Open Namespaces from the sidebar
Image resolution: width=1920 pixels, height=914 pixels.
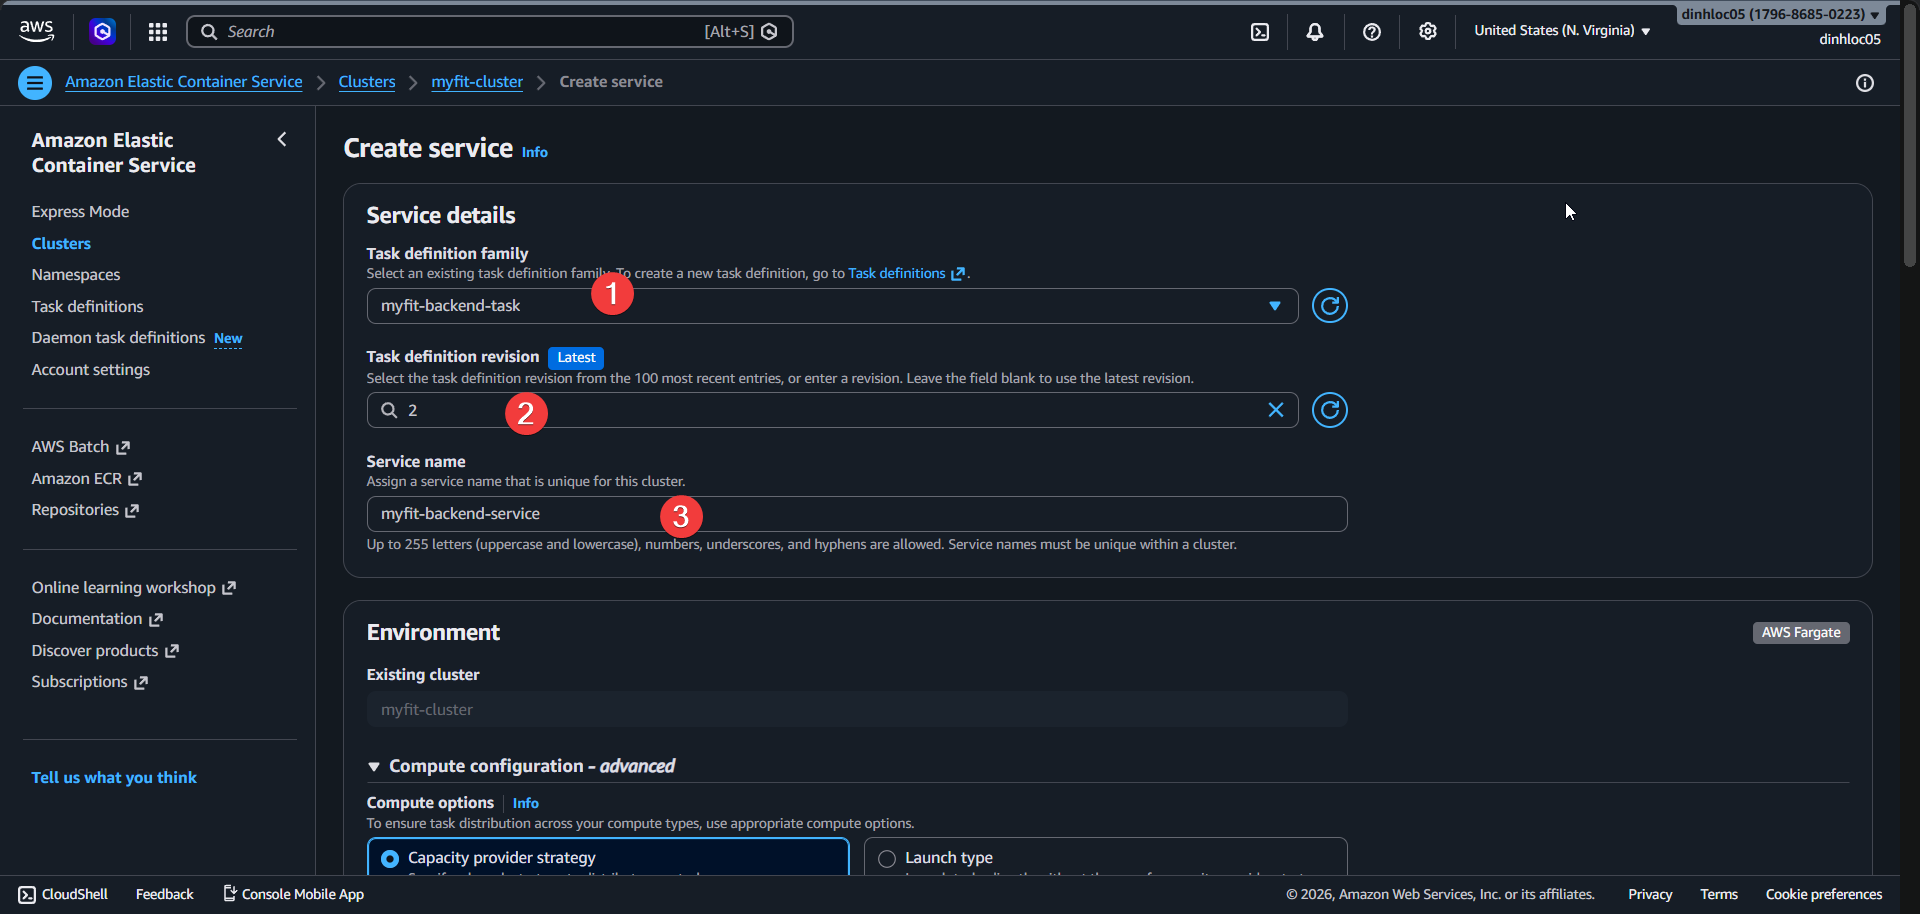[x=75, y=274]
